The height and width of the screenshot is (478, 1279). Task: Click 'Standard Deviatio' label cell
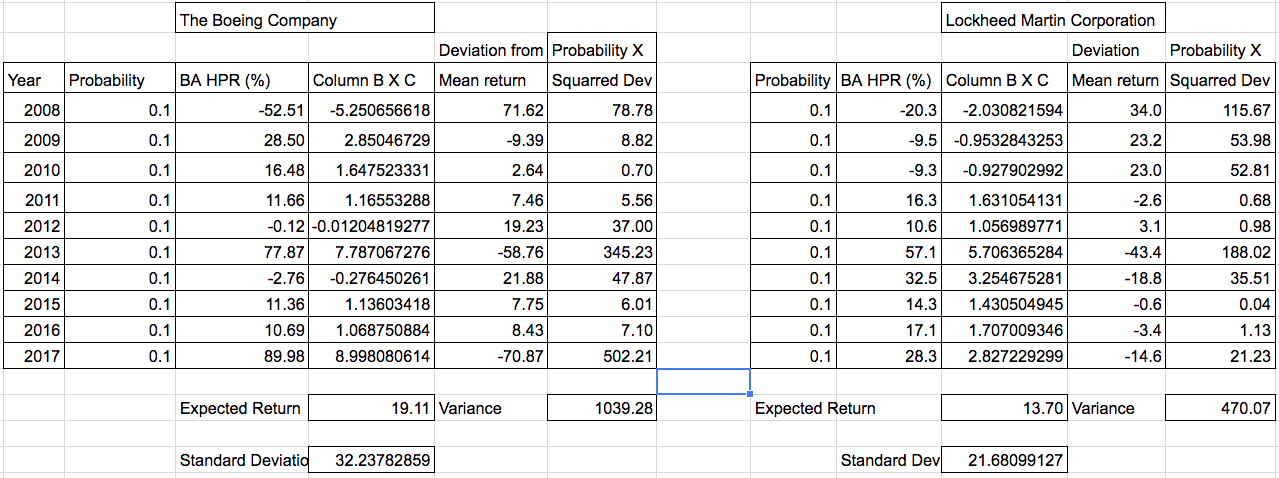242,460
